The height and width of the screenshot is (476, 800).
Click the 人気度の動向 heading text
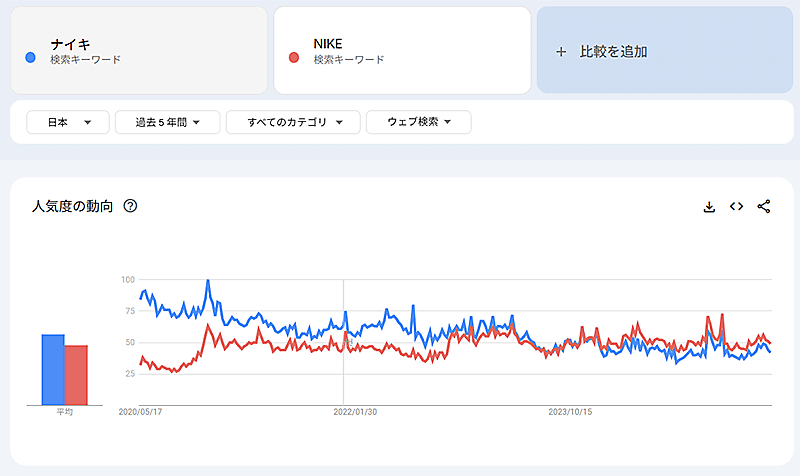[72, 207]
